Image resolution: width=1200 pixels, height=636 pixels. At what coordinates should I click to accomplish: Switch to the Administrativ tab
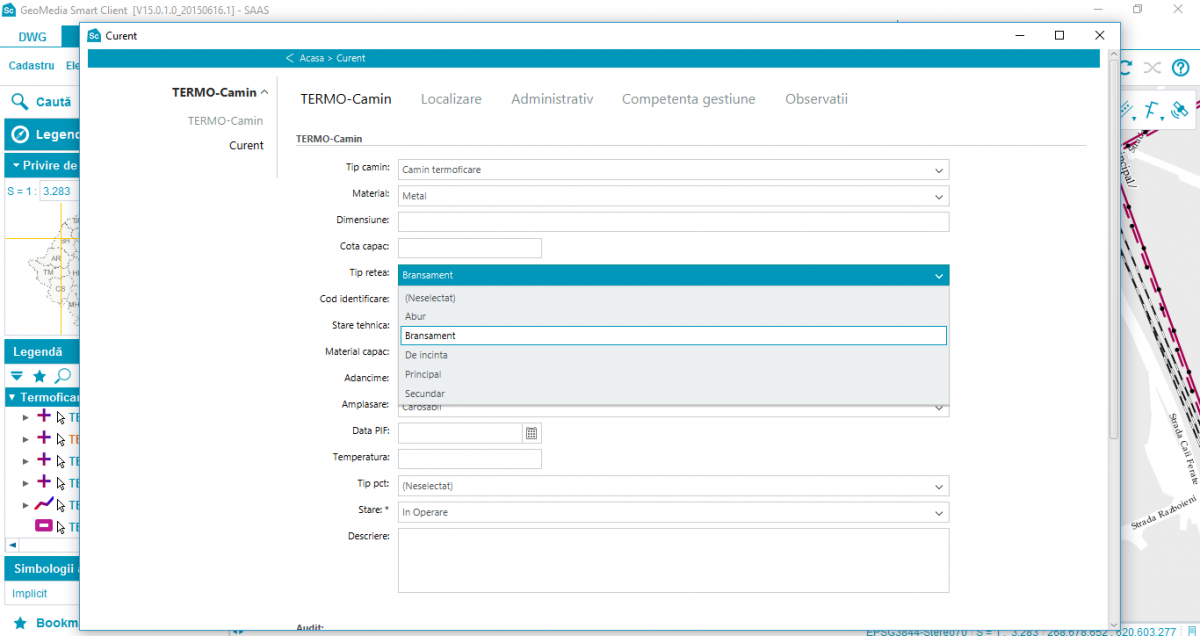point(552,99)
